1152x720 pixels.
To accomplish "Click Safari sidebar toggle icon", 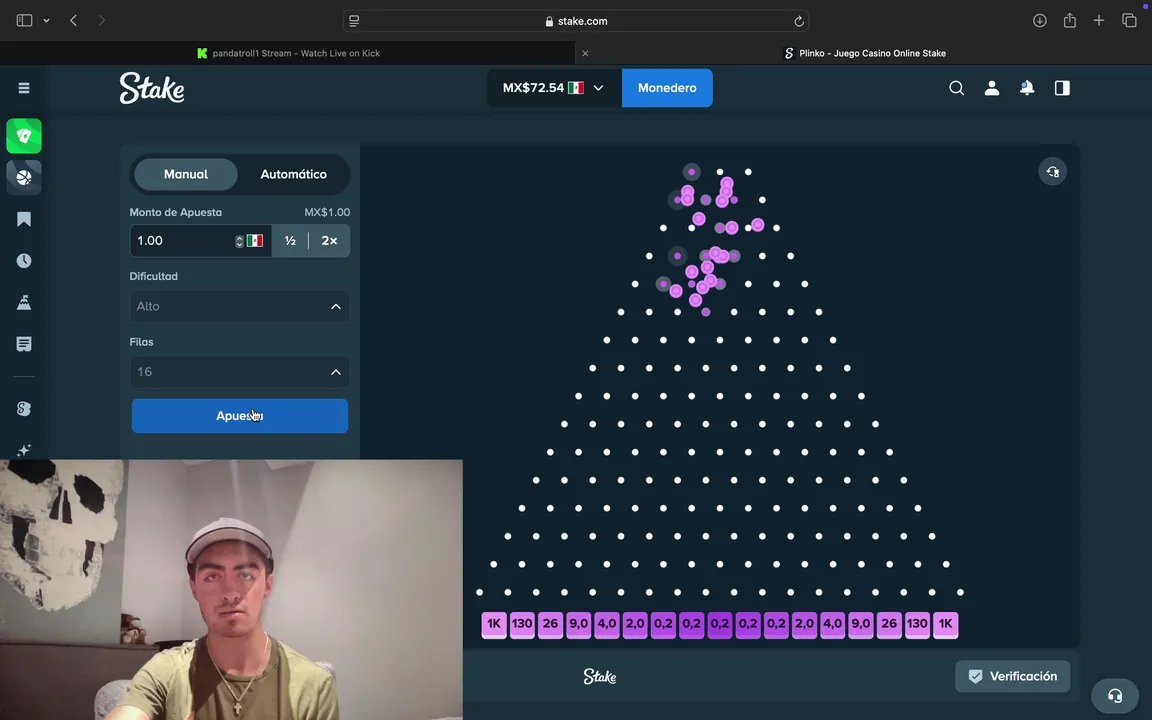I will pyautogui.click(x=24, y=21).
